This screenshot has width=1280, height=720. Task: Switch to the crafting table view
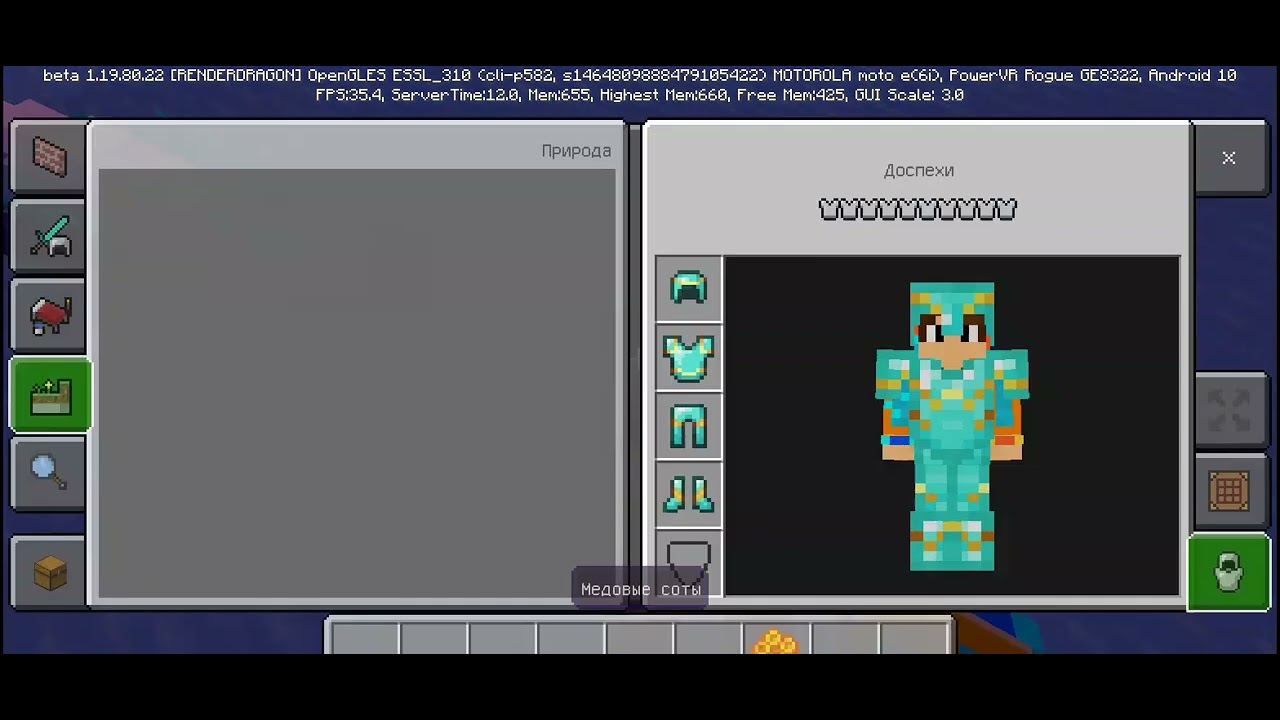click(1229, 492)
